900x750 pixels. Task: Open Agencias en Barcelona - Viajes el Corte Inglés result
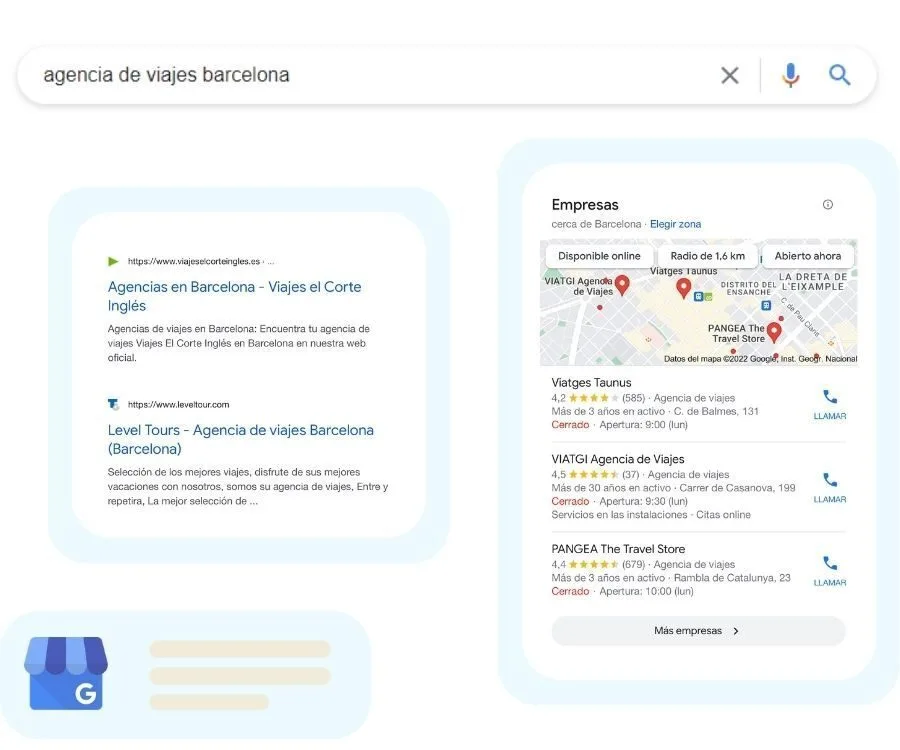point(234,296)
